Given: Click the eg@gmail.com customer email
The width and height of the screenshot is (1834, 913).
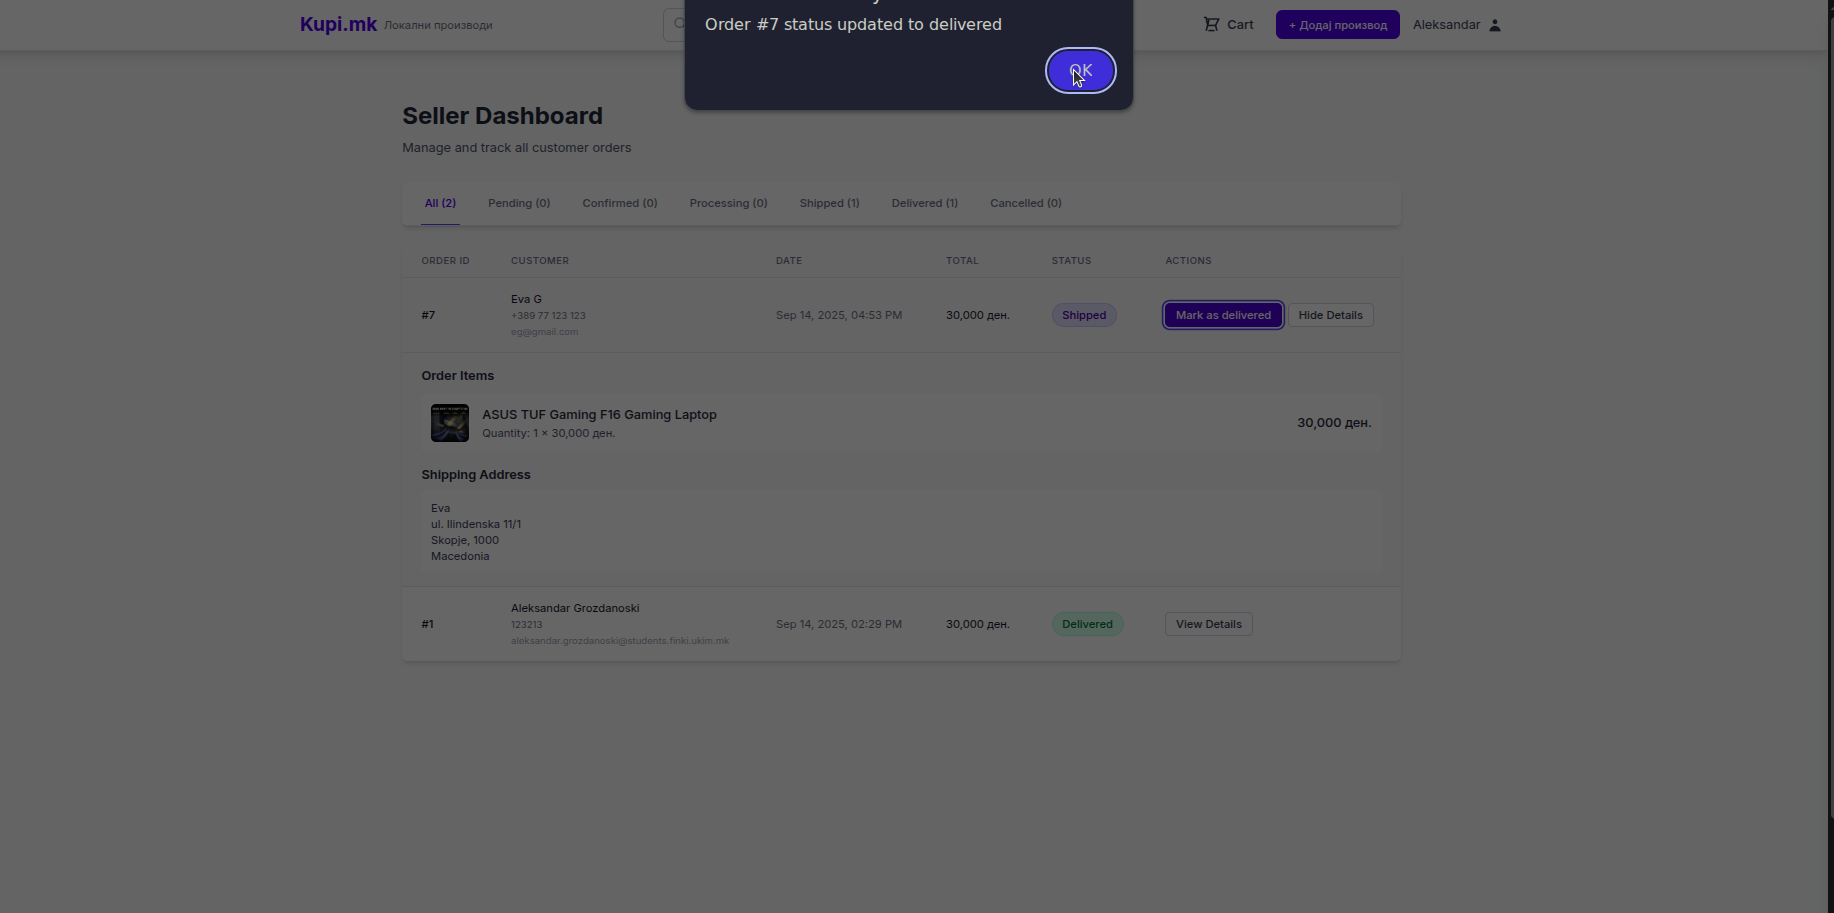Looking at the screenshot, I should pos(544,332).
